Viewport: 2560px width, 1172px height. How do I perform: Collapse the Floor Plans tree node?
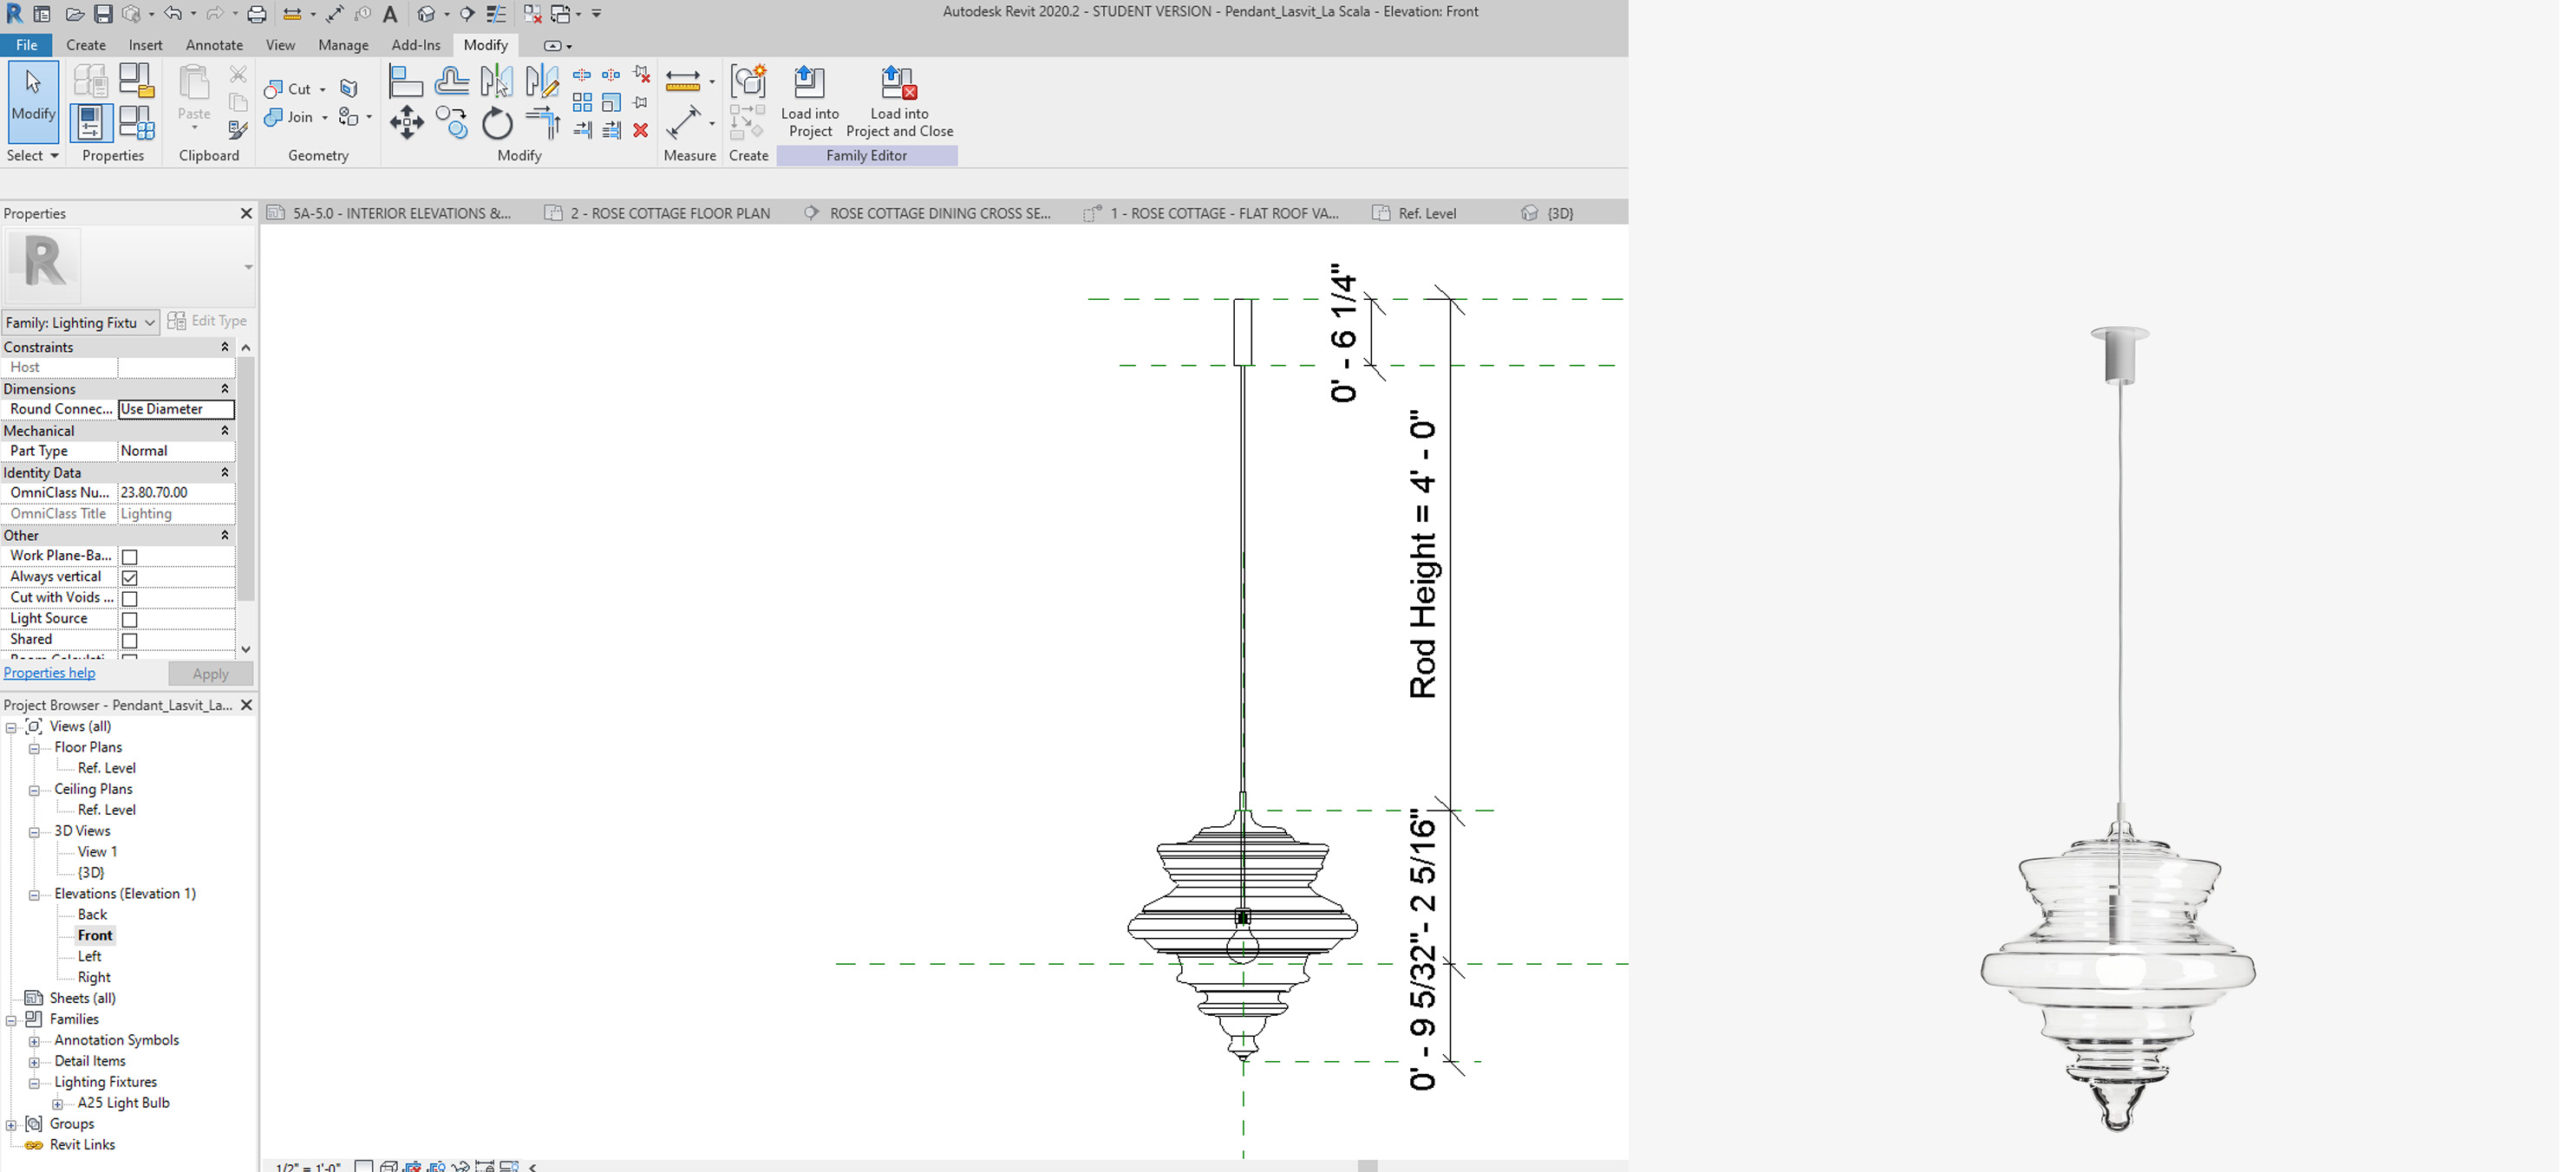34,748
